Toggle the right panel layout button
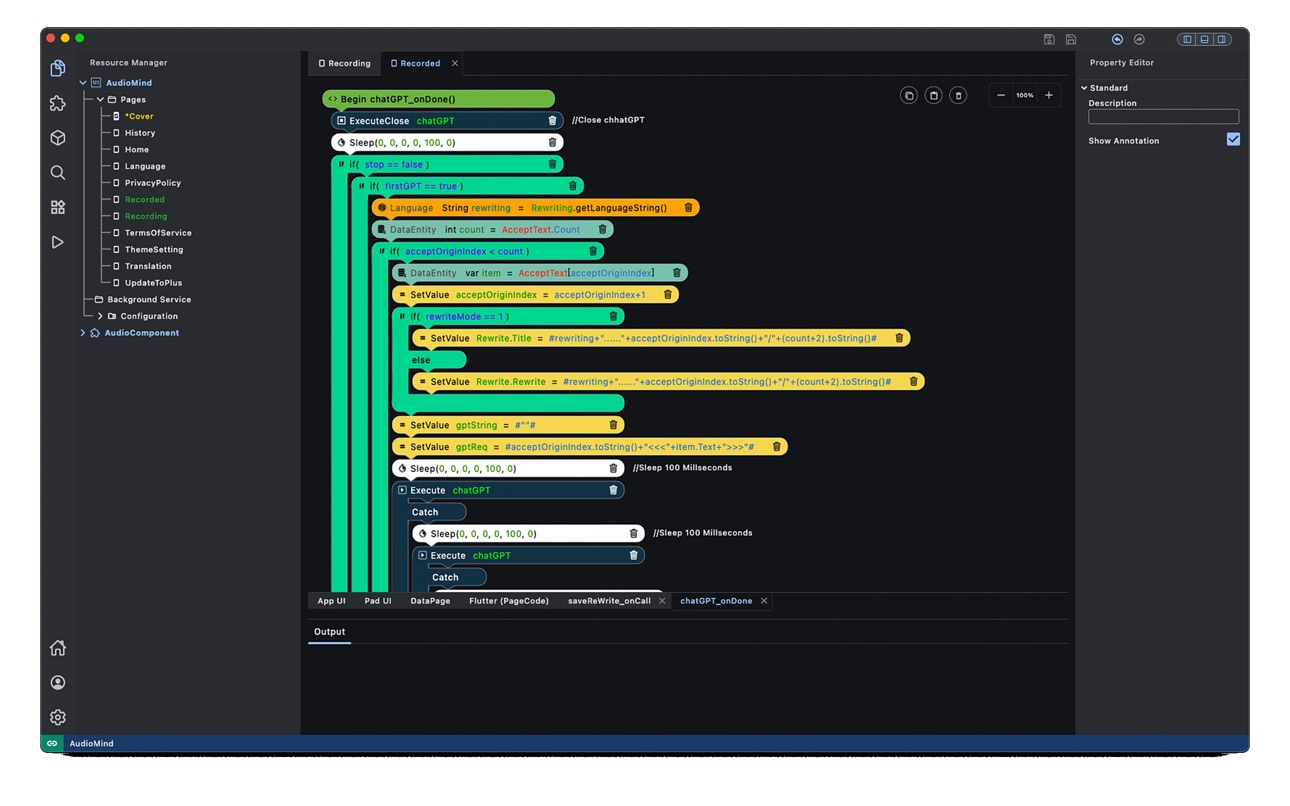This screenshot has width=1290, height=806. 1222,39
